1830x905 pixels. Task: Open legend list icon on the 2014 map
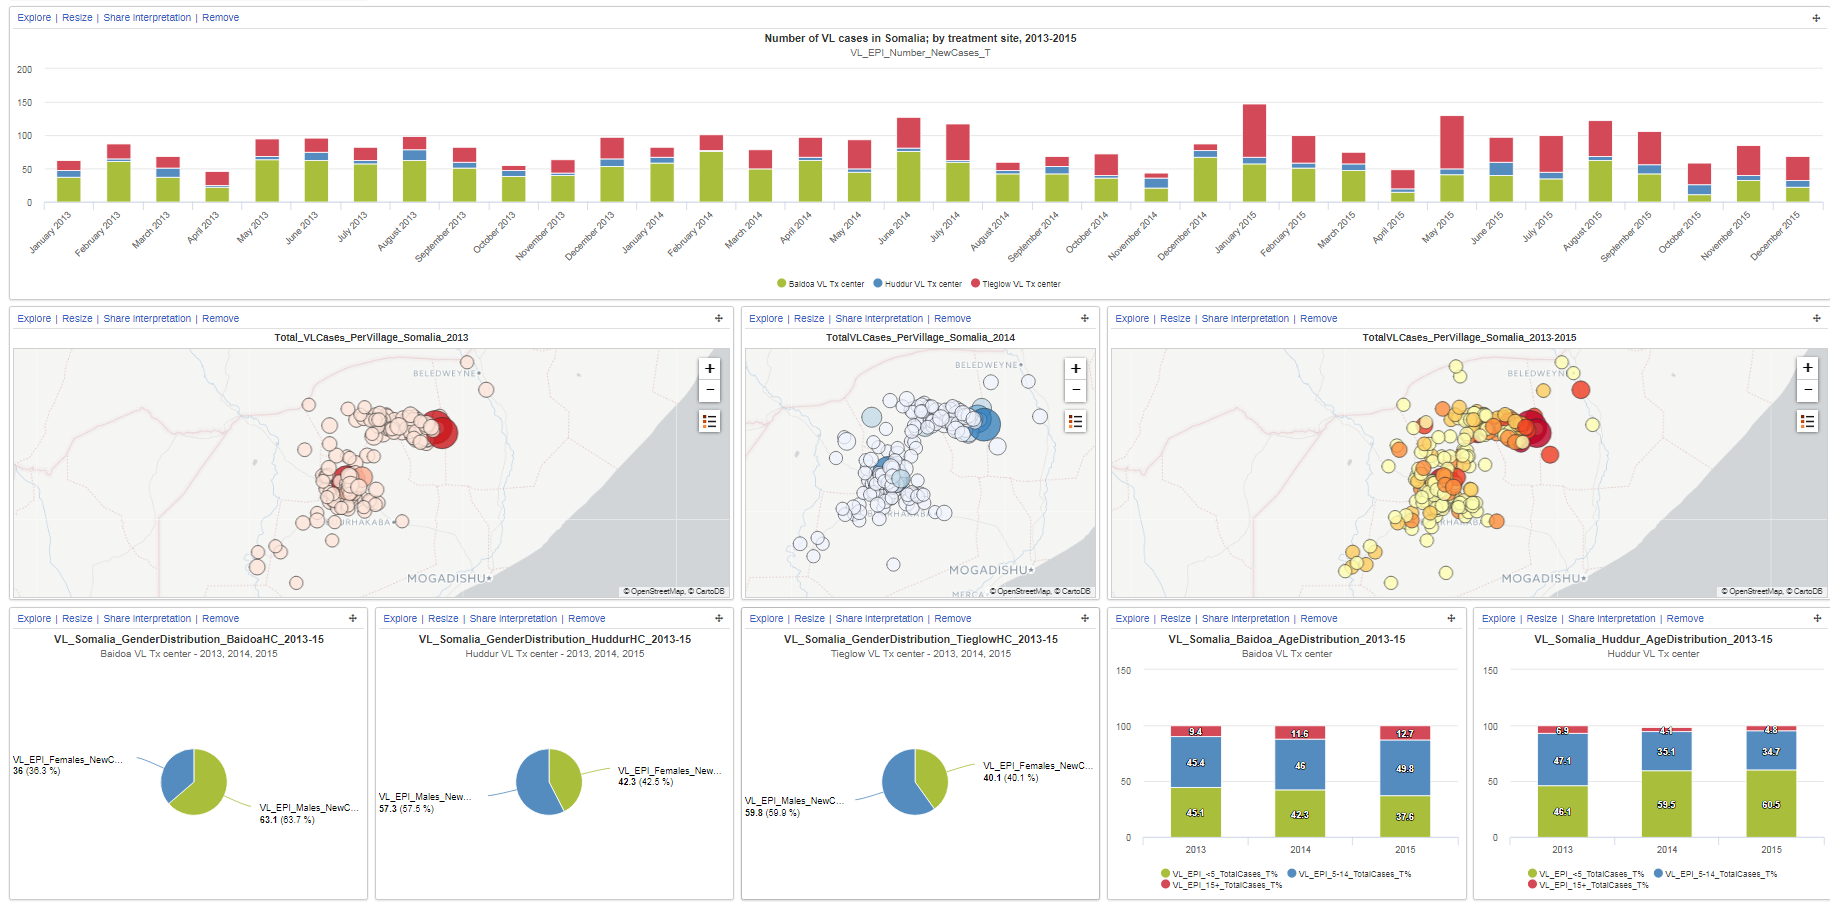1075,422
